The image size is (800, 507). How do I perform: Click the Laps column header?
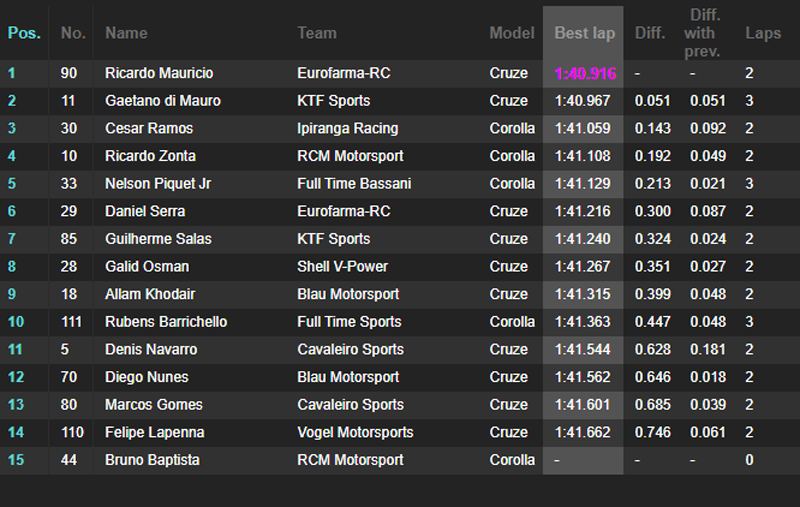(x=763, y=33)
